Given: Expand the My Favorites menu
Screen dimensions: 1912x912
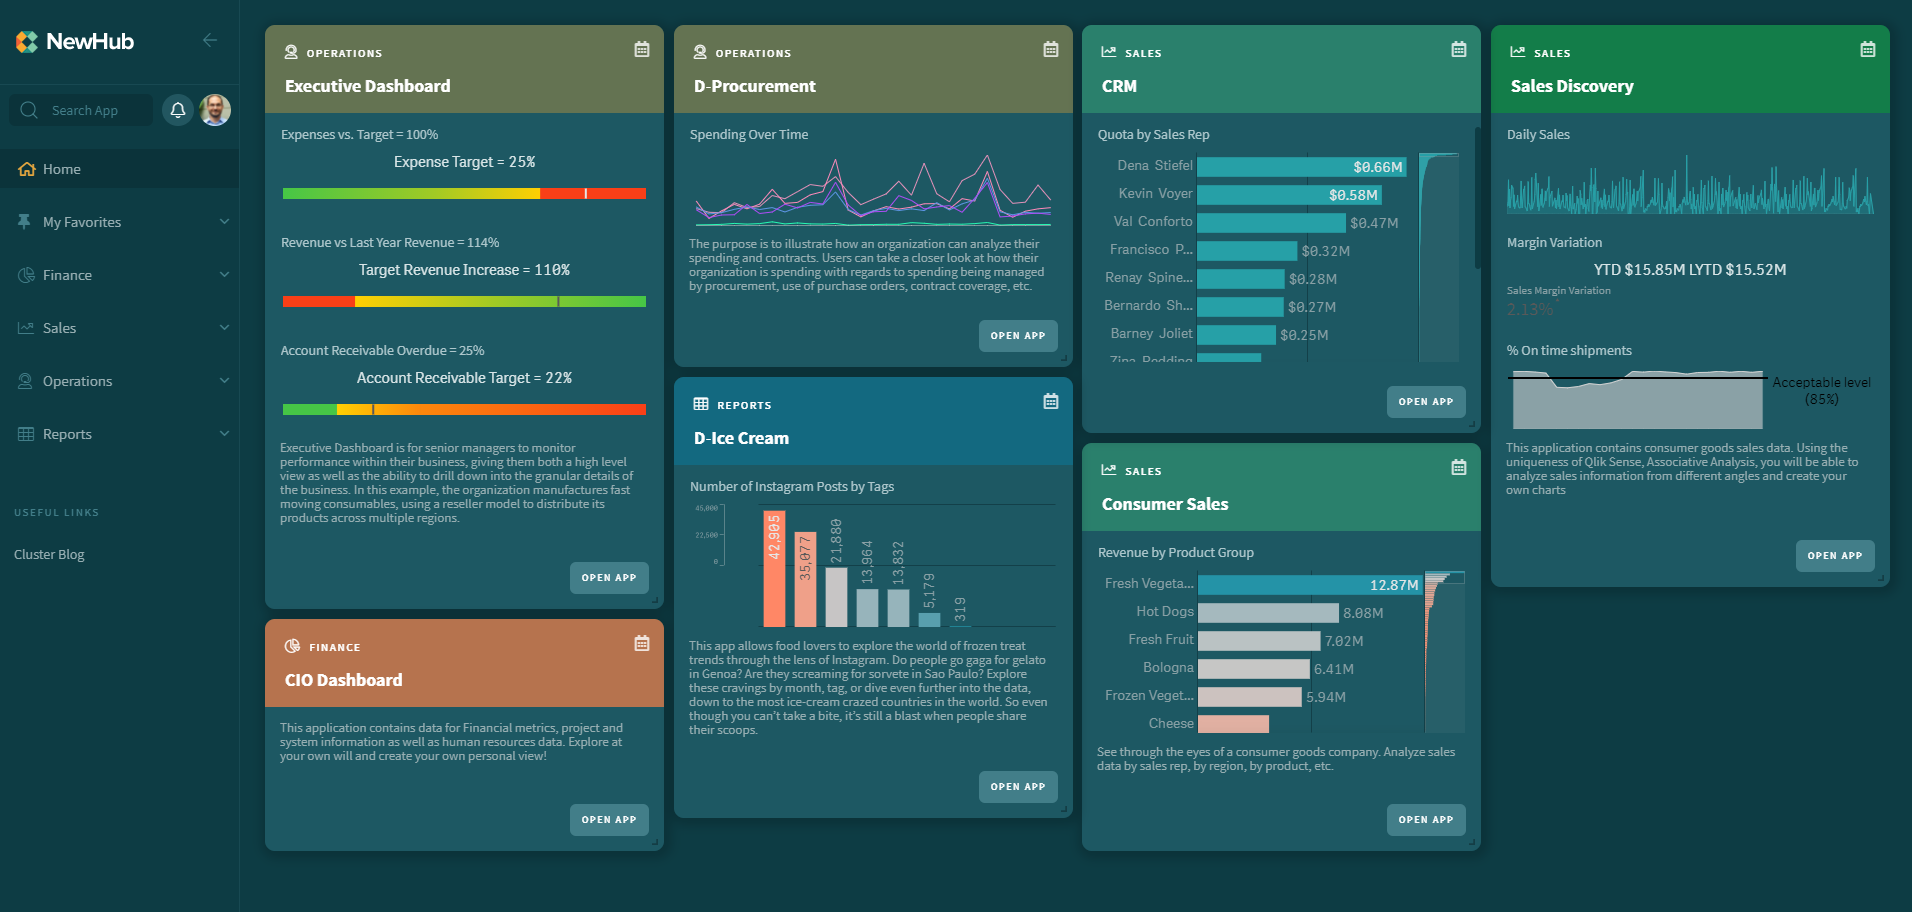Looking at the screenshot, I should tap(120, 222).
